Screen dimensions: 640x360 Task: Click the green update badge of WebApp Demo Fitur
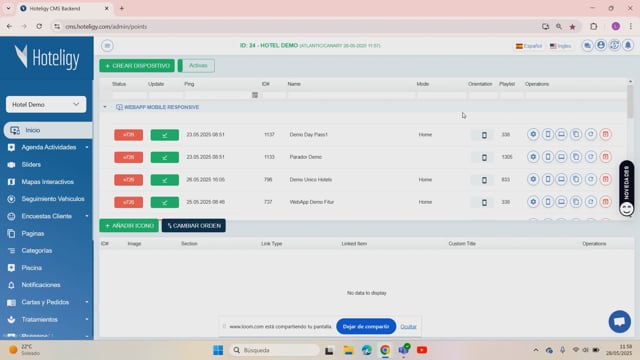164,202
